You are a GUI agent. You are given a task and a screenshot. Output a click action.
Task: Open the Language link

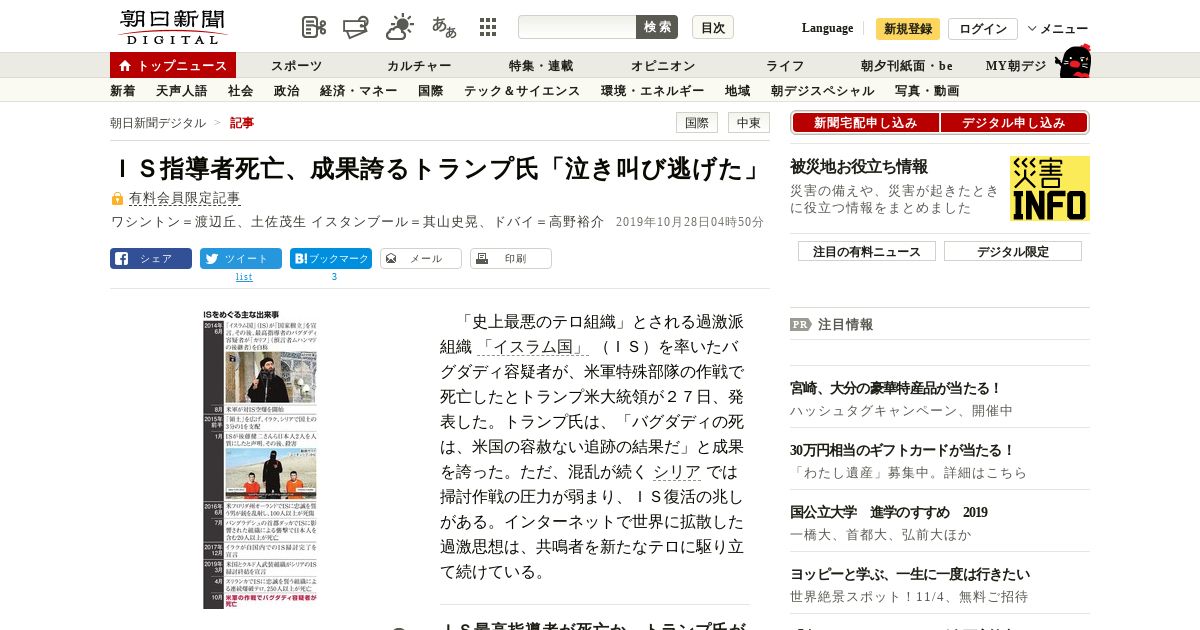point(827,28)
